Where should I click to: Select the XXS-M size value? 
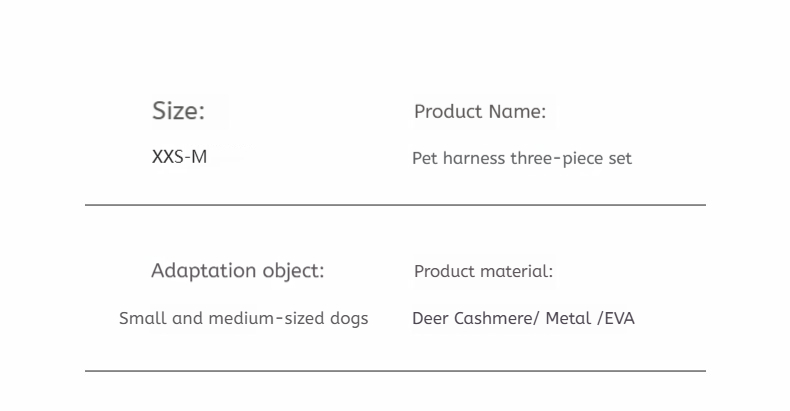[179, 157]
